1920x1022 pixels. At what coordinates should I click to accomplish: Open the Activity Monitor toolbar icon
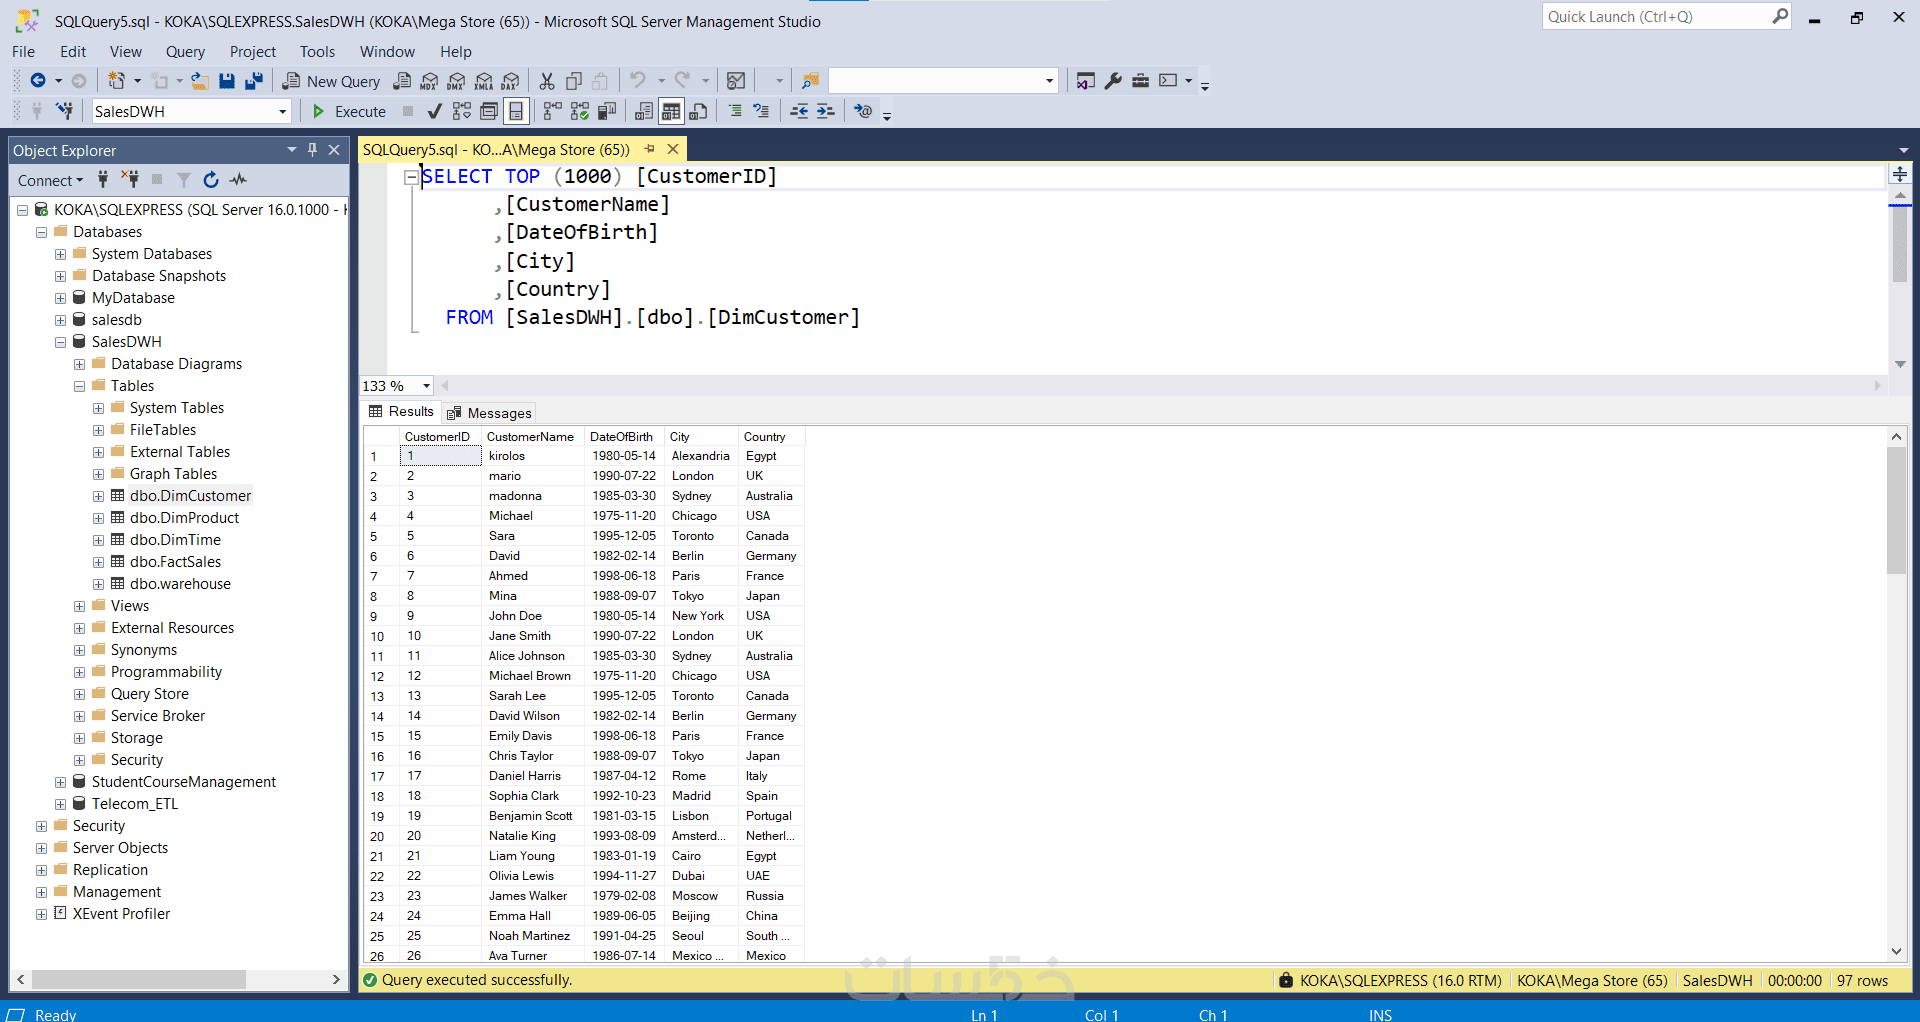coord(737,81)
